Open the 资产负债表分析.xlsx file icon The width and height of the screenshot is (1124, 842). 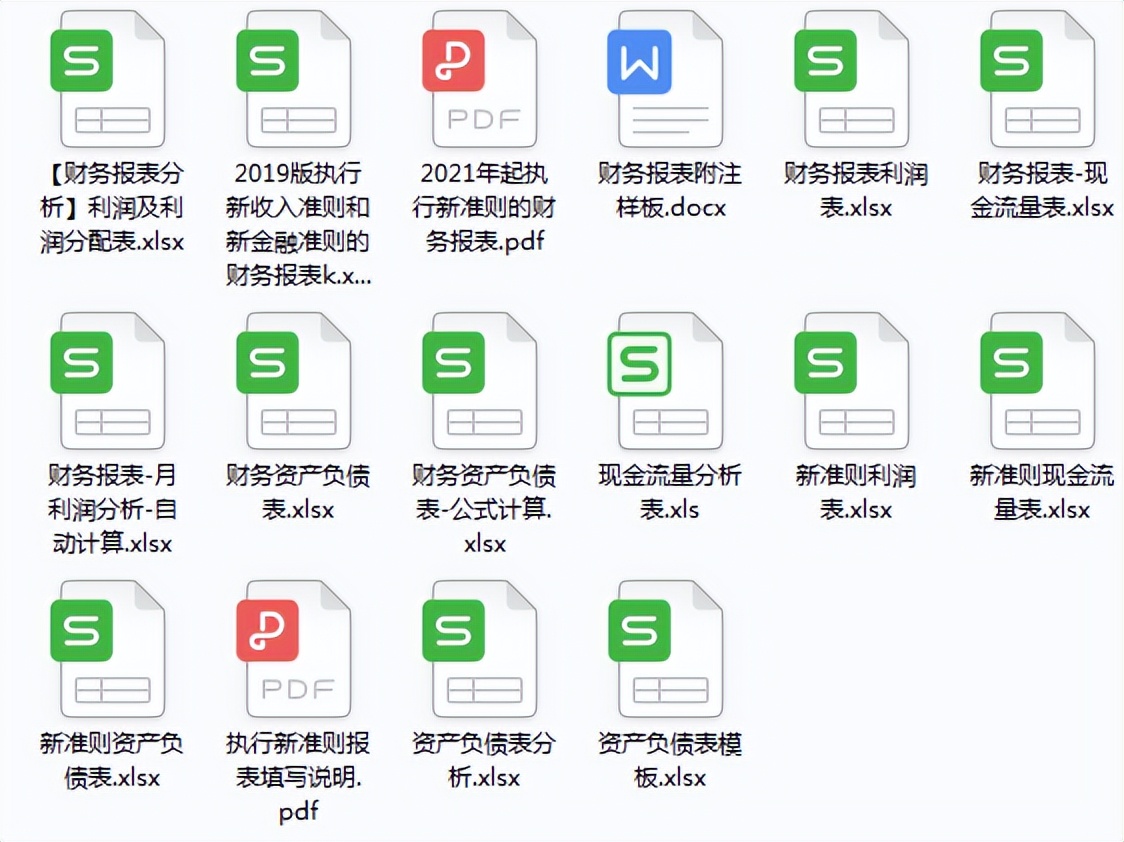[x=482, y=648]
